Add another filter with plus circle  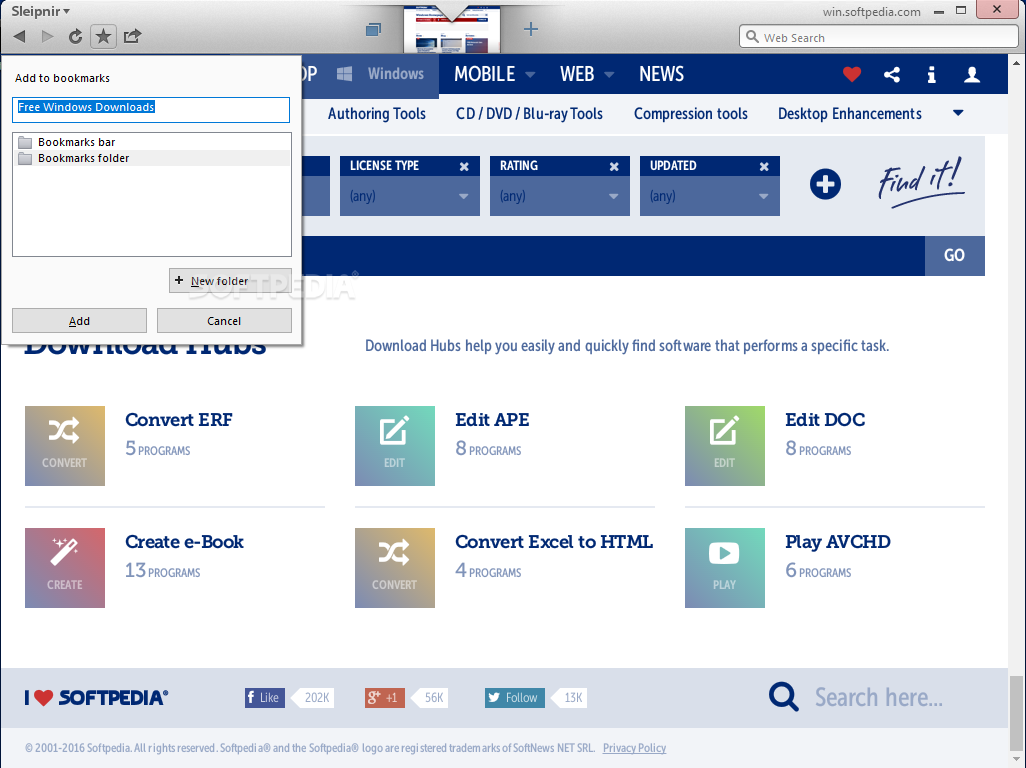pos(825,184)
